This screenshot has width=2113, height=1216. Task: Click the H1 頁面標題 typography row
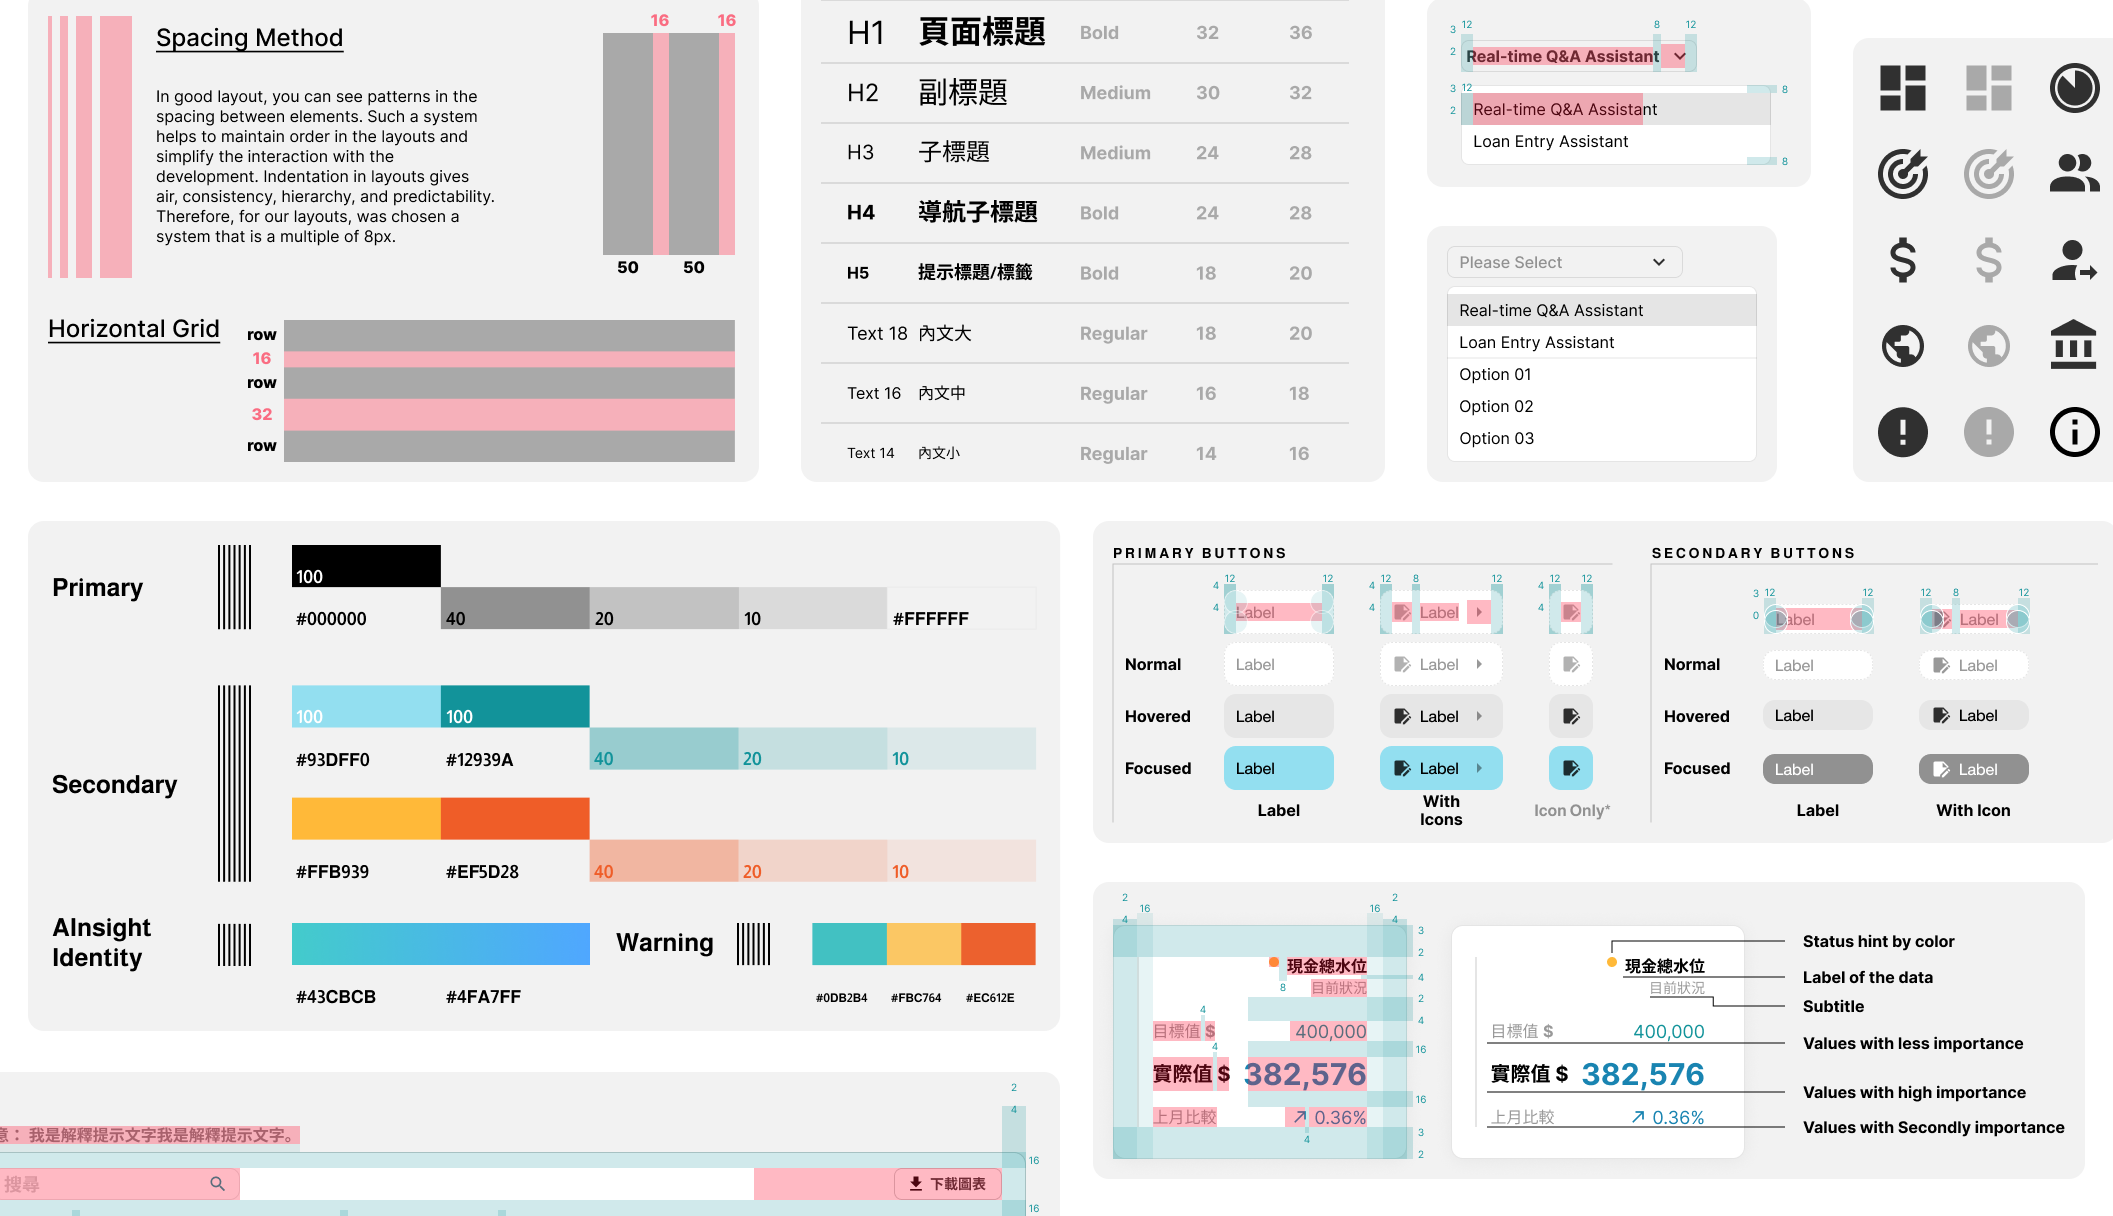[x=1085, y=32]
